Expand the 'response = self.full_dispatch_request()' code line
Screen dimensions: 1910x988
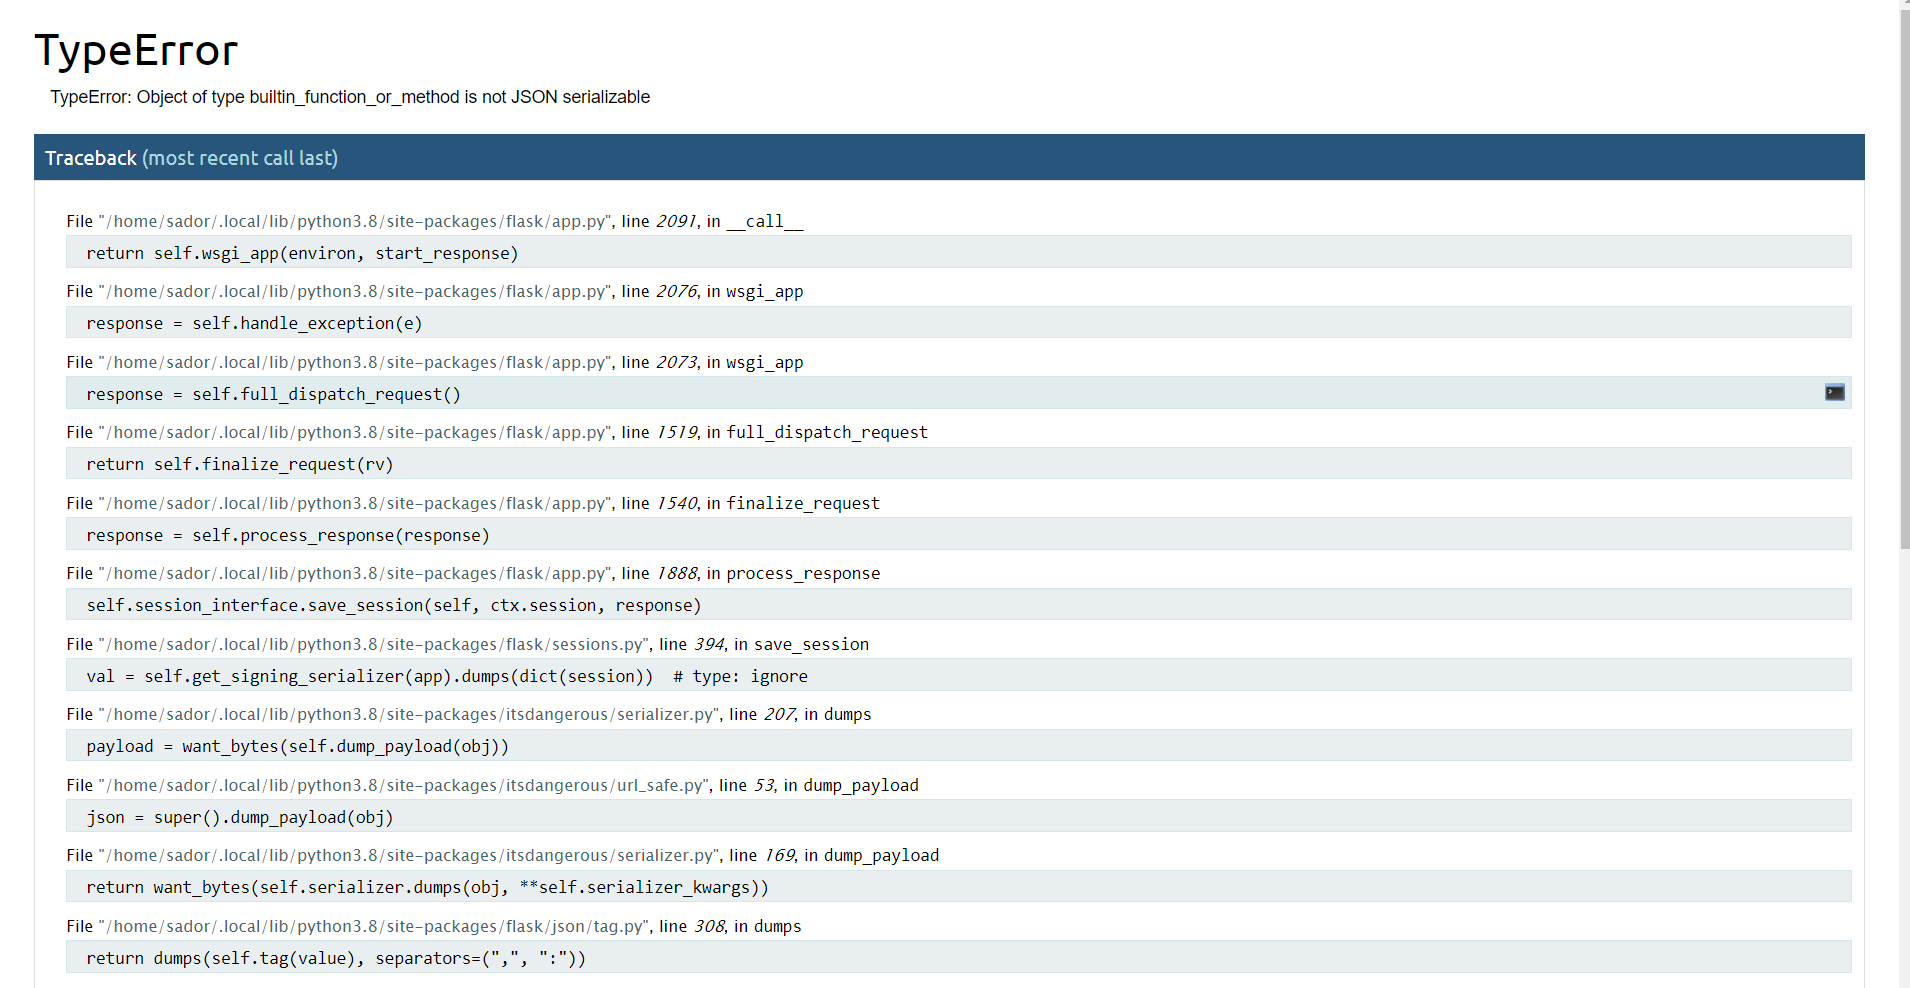pos(958,394)
